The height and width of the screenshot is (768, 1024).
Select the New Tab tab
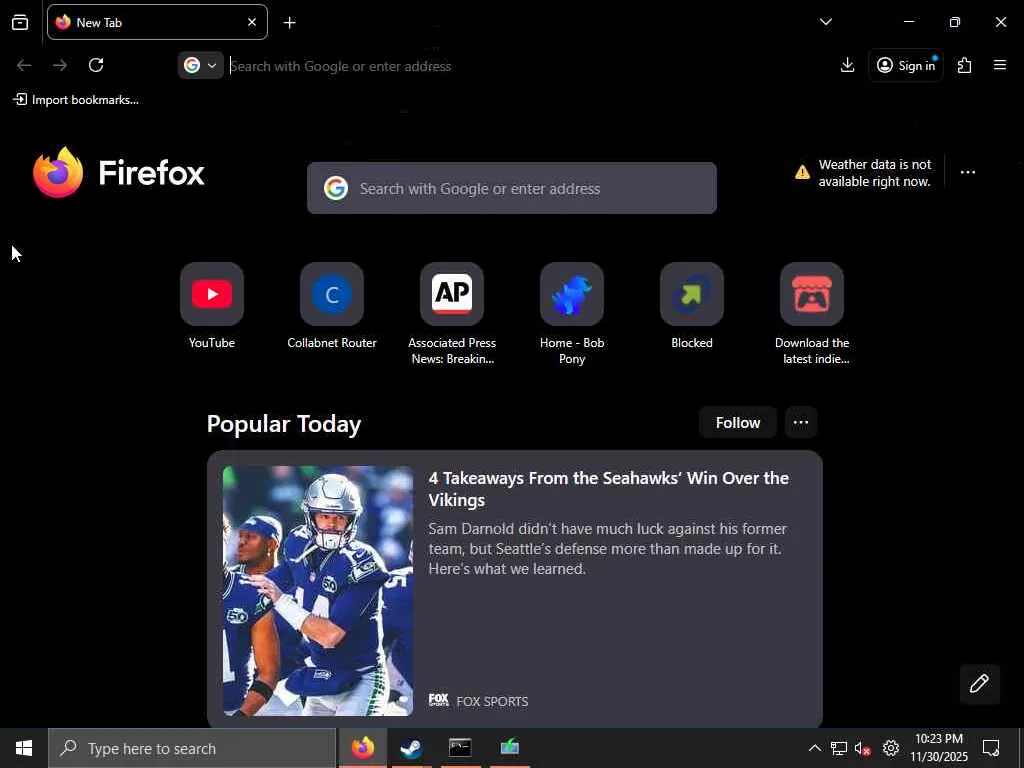pos(157,22)
